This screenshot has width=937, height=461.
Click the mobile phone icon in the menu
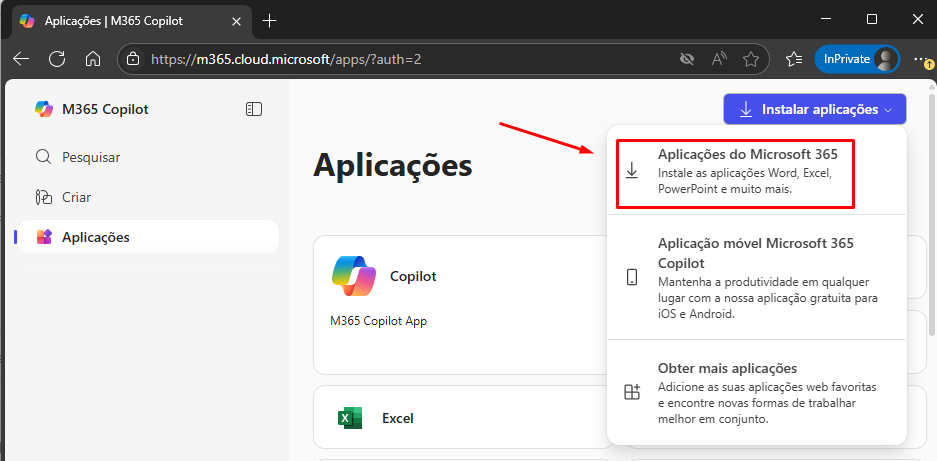tap(632, 277)
